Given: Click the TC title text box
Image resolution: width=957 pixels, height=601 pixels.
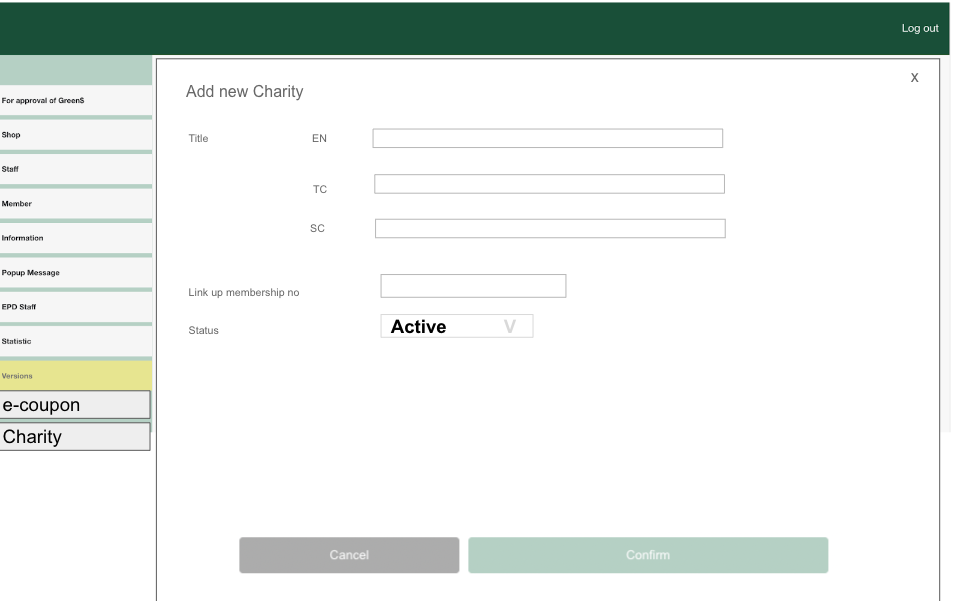Looking at the screenshot, I should pyautogui.click(x=549, y=184).
